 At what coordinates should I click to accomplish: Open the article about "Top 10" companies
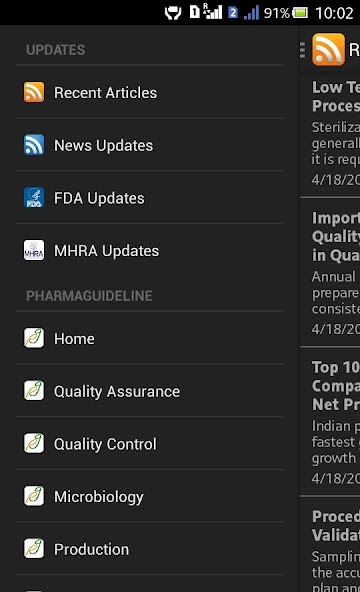[330, 422]
